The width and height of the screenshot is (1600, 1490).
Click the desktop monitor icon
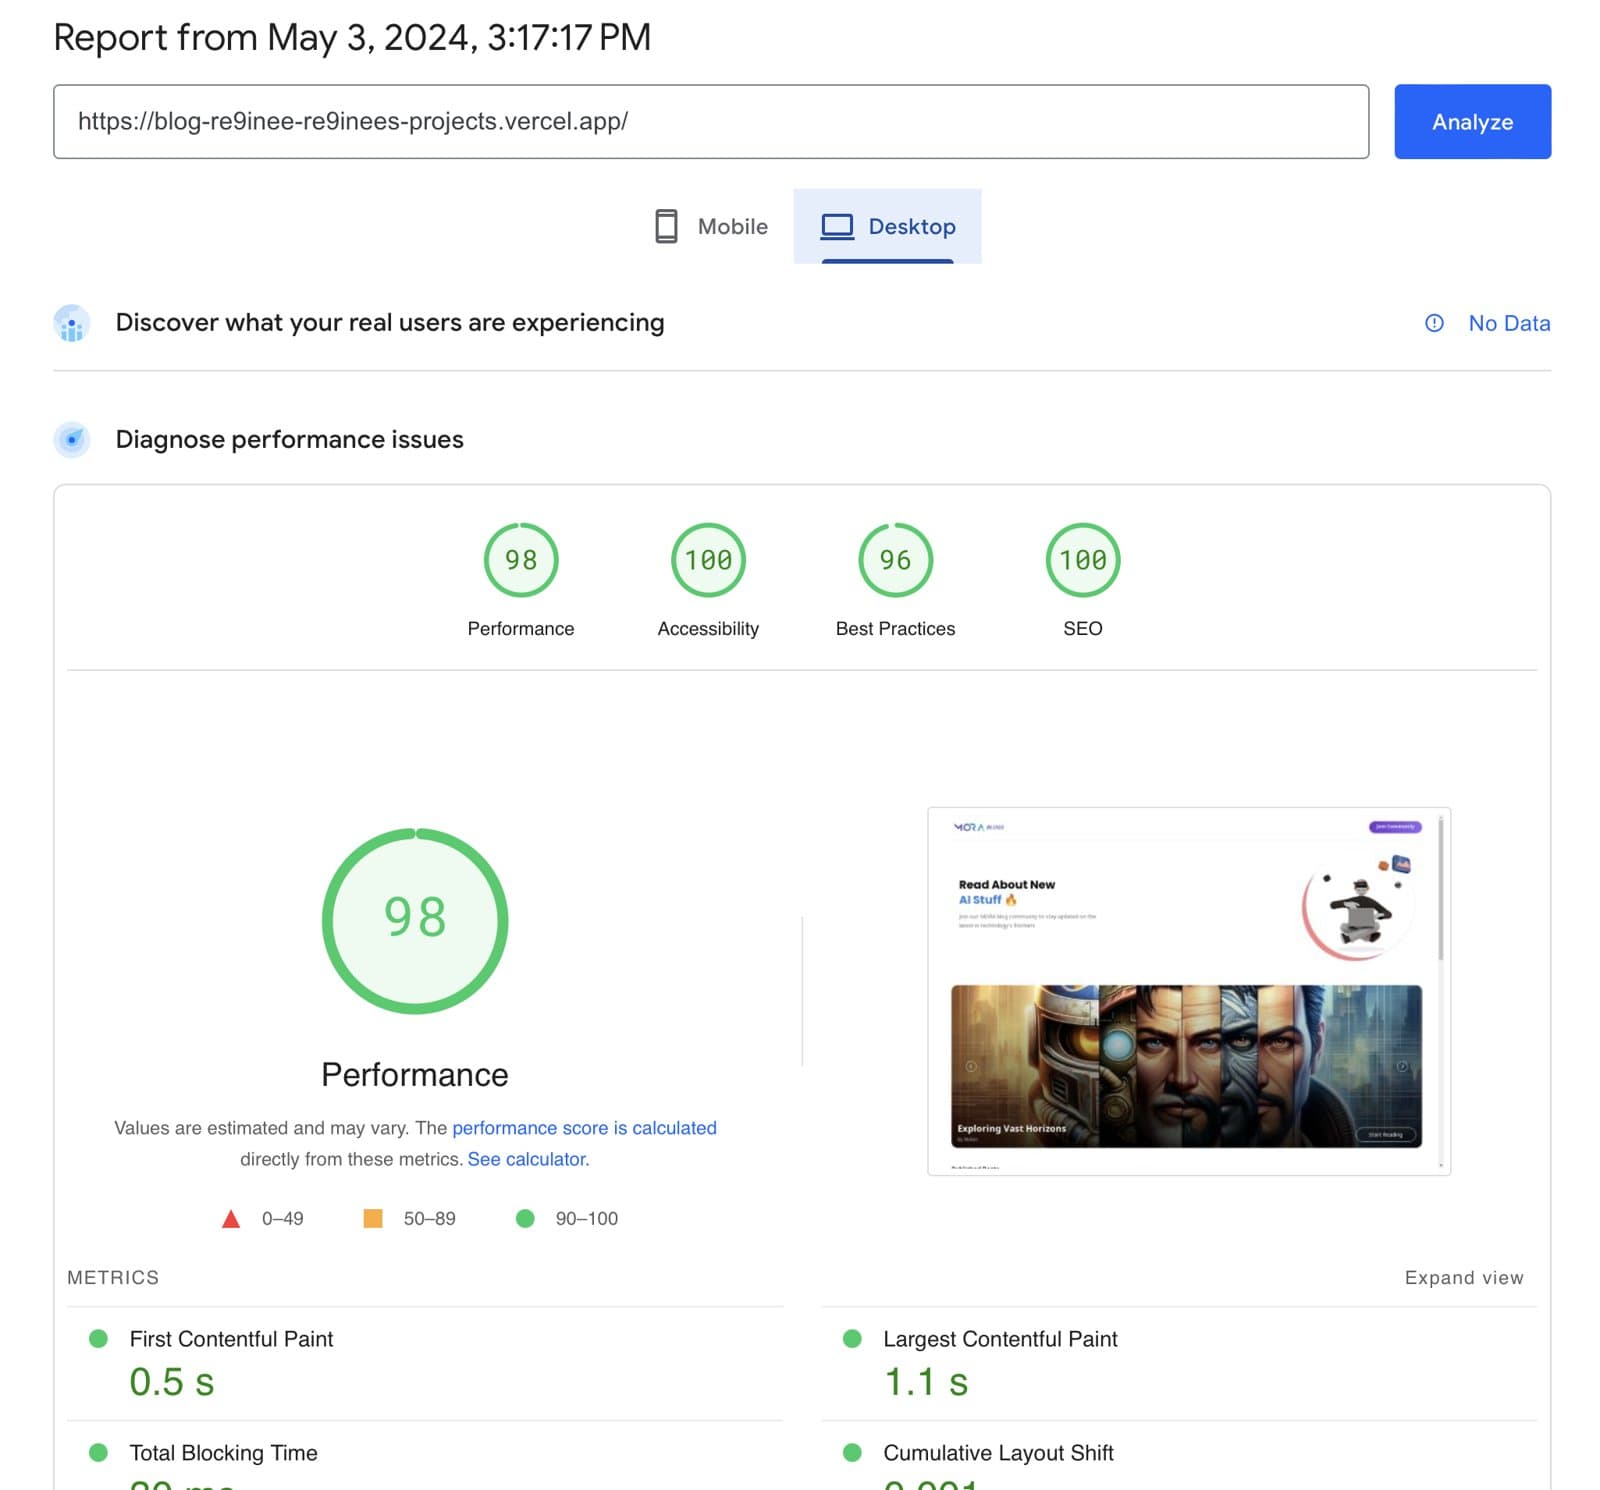pos(837,226)
